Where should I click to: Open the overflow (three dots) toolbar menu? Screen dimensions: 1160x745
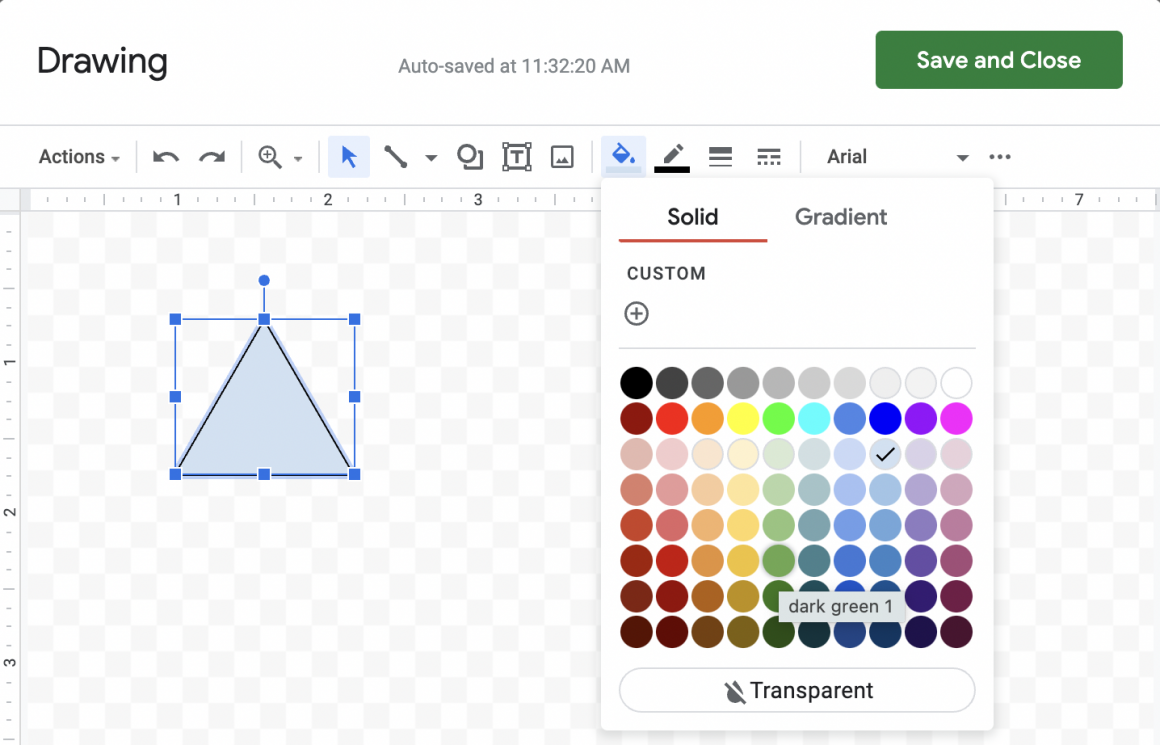pyautogui.click(x=1001, y=156)
